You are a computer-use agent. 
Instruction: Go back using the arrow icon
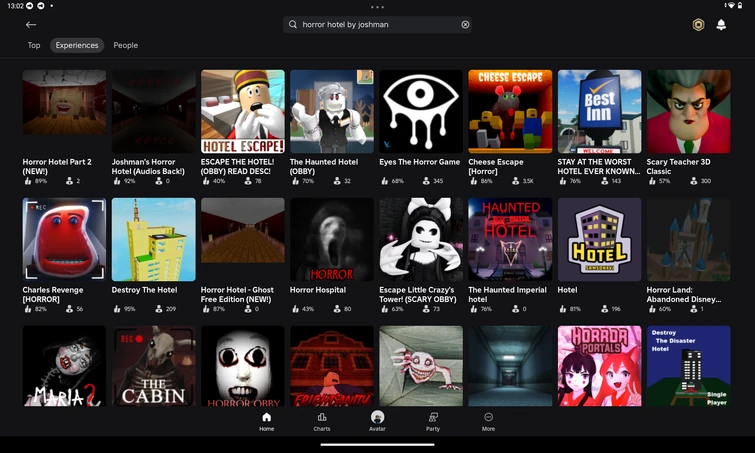31,25
